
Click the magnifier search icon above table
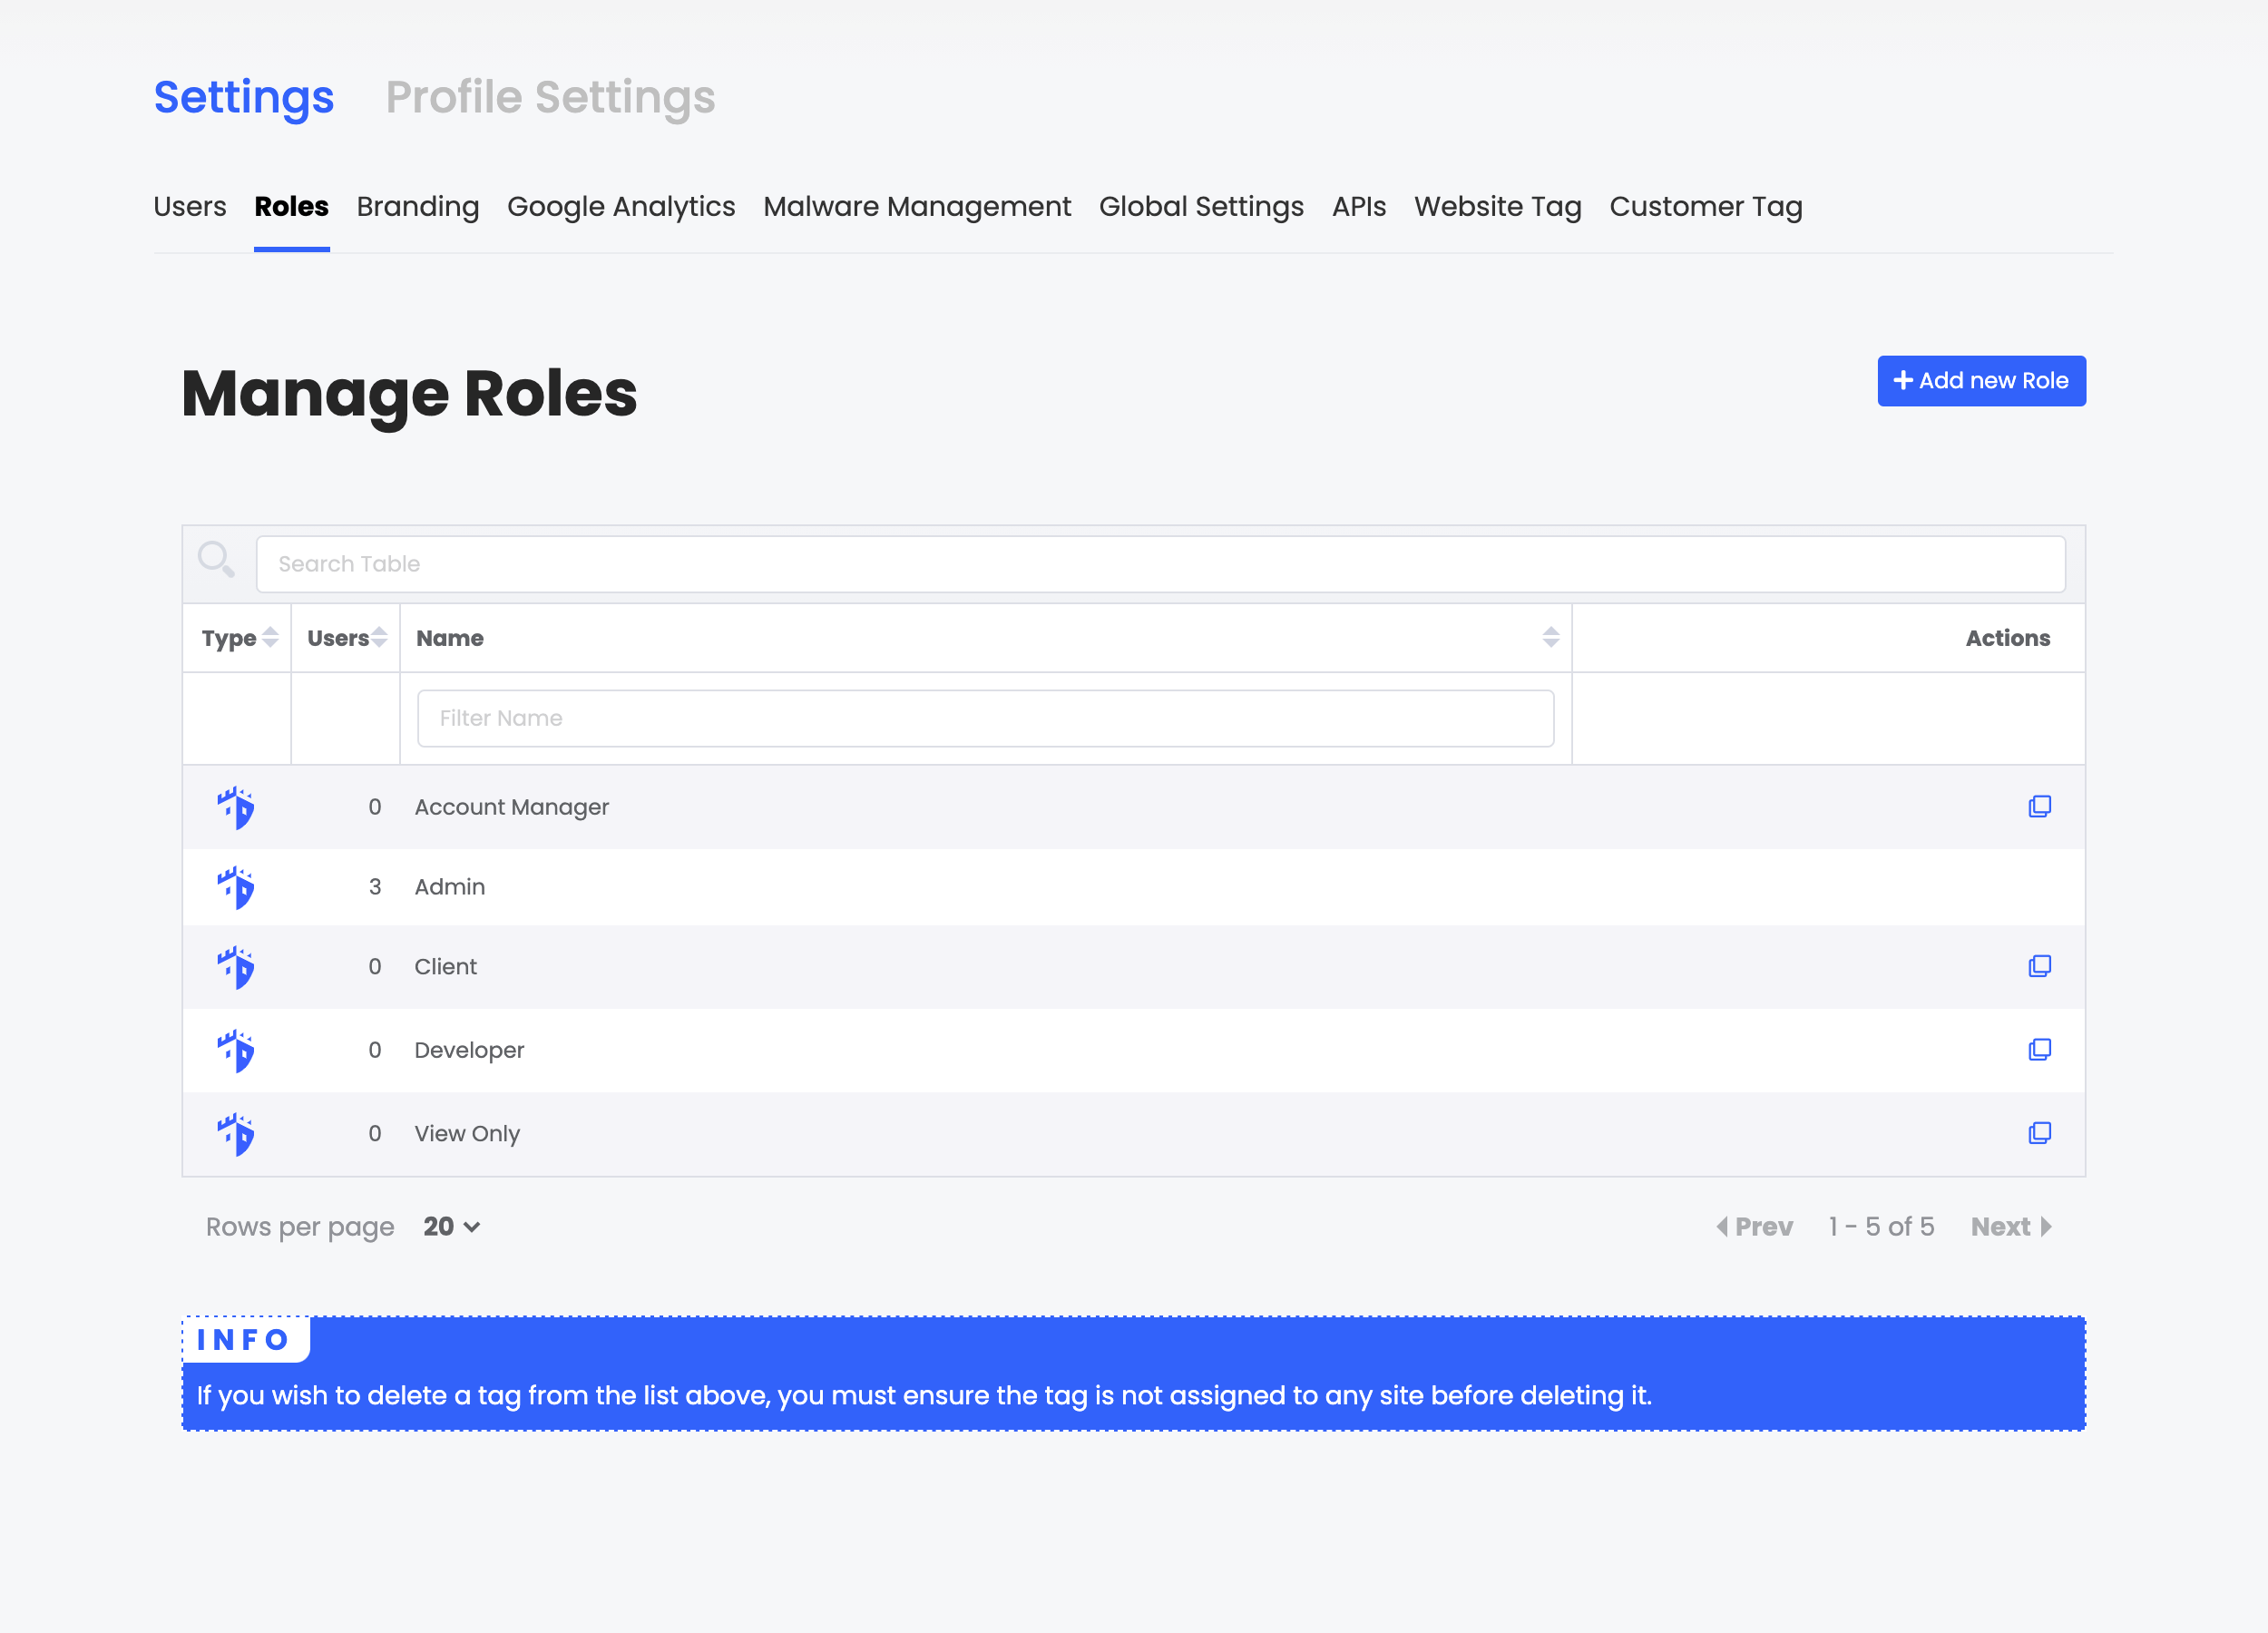(x=216, y=560)
